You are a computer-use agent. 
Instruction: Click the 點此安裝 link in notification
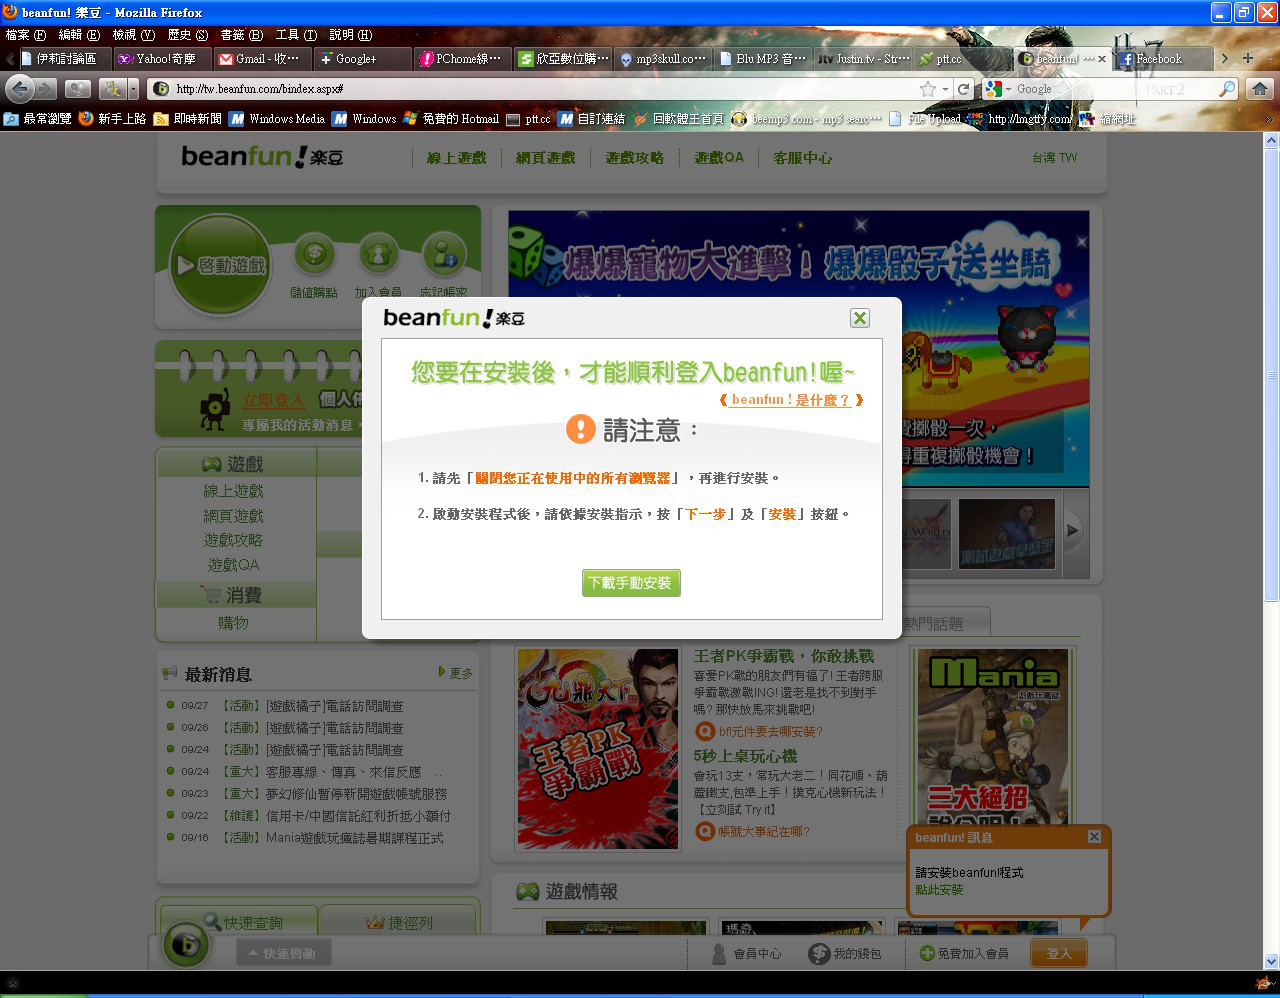pyautogui.click(x=939, y=890)
